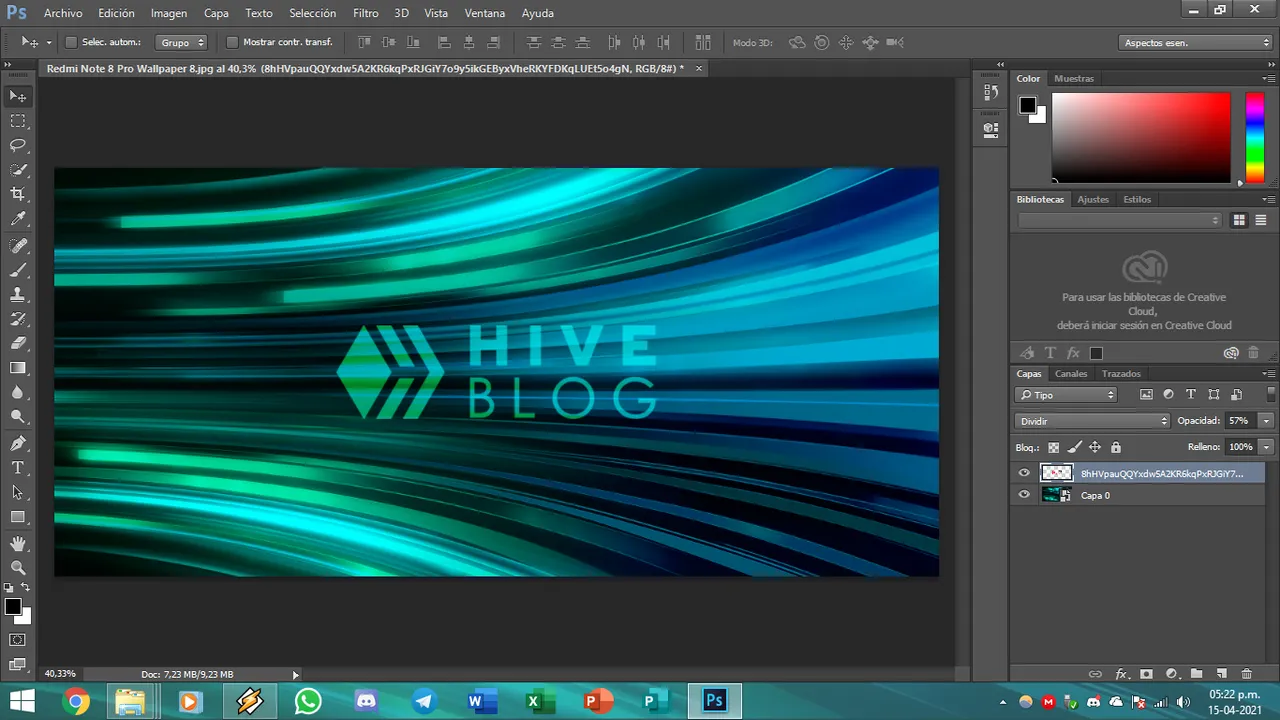The width and height of the screenshot is (1280, 720).
Task: Create new adjustment layer icon
Action: pyautogui.click(x=1171, y=675)
